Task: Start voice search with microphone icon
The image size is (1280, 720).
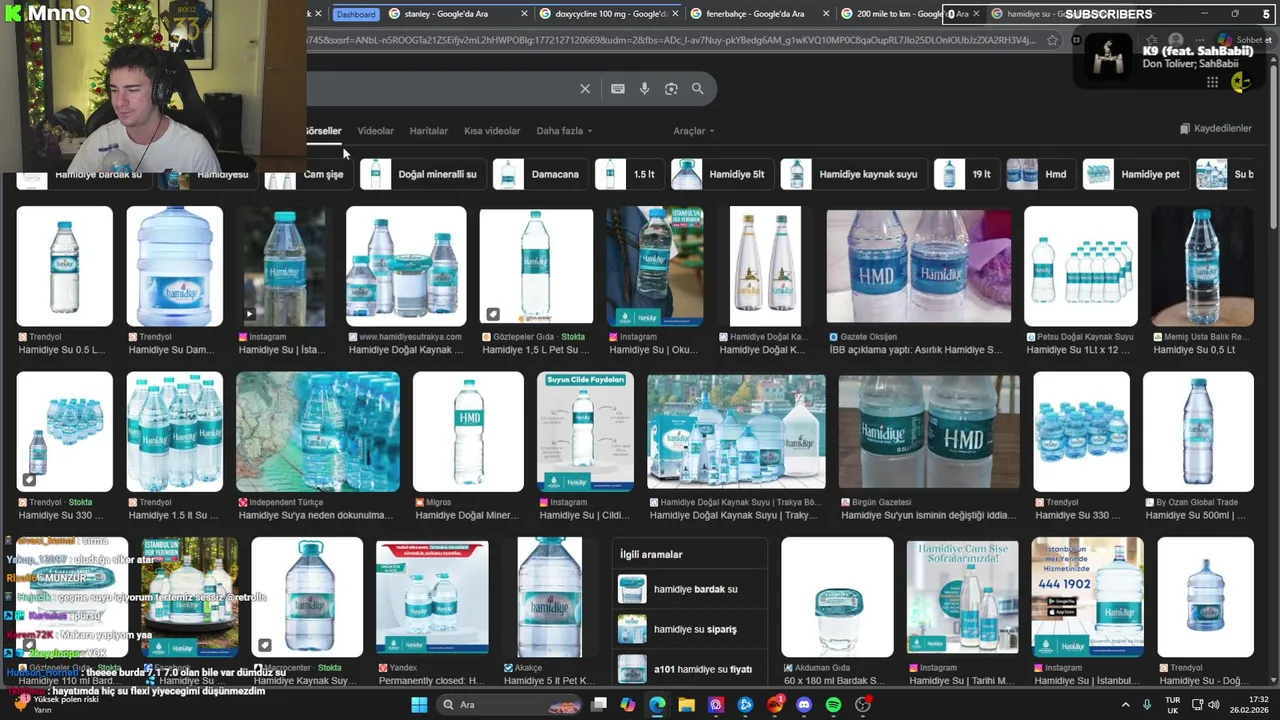Action: [x=644, y=89]
